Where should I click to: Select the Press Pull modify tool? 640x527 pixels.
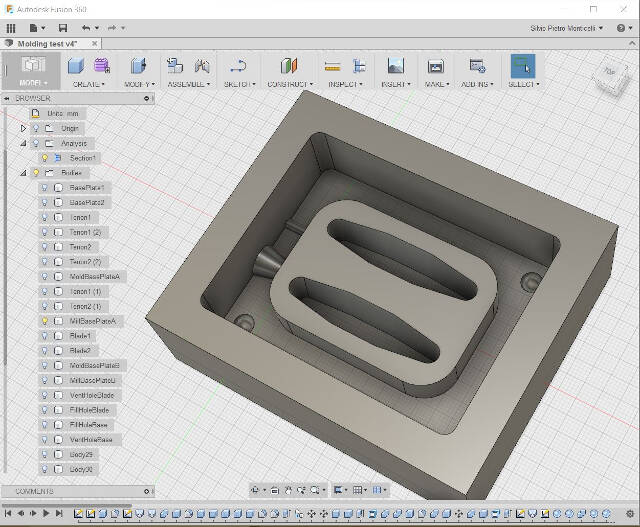(x=139, y=66)
